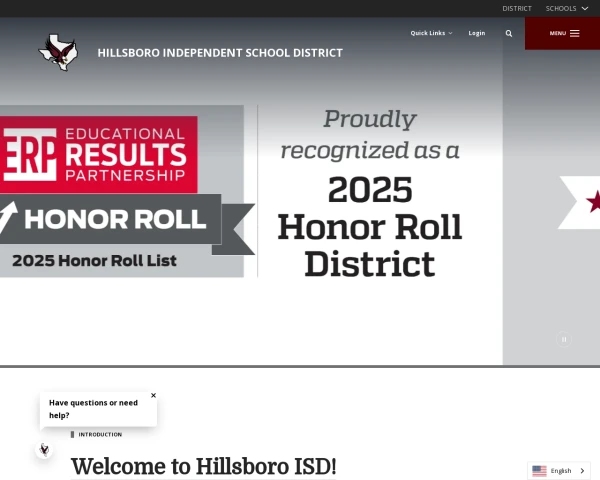Expand the SCHOOLS dropdown chevron
Viewport: 600px width, 480px height.
[585, 8]
